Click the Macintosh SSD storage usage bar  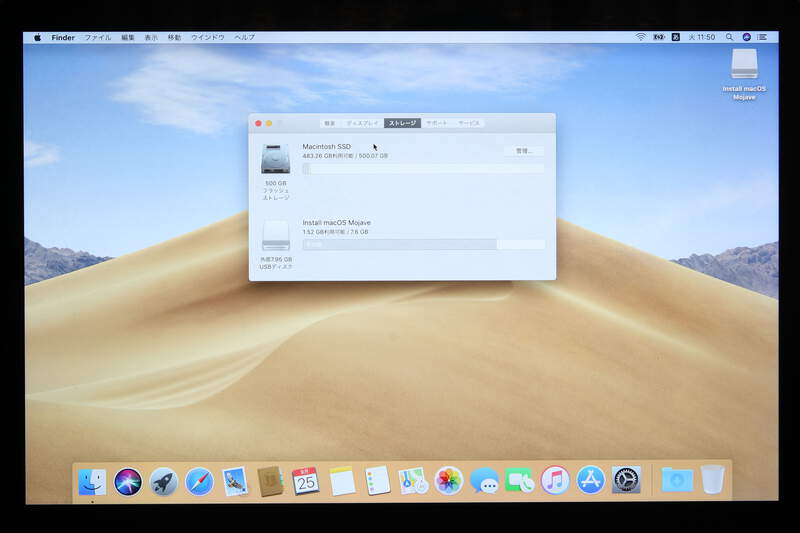[x=423, y=168]
